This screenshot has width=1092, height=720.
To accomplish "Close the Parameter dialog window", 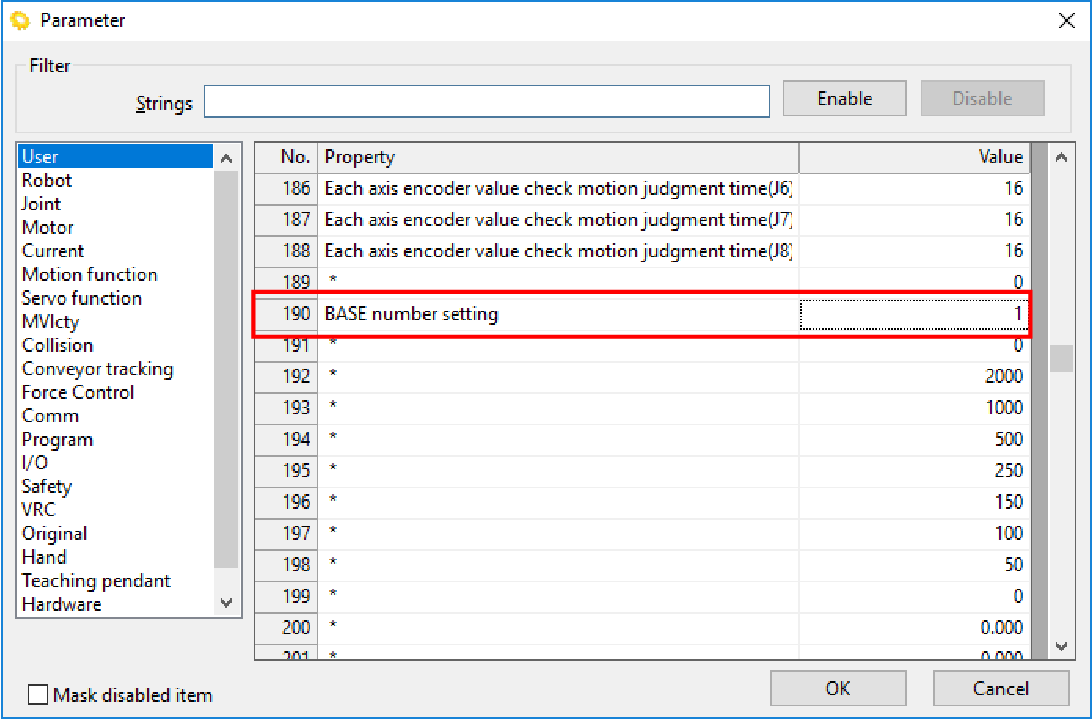I will tap(1067, 21).
